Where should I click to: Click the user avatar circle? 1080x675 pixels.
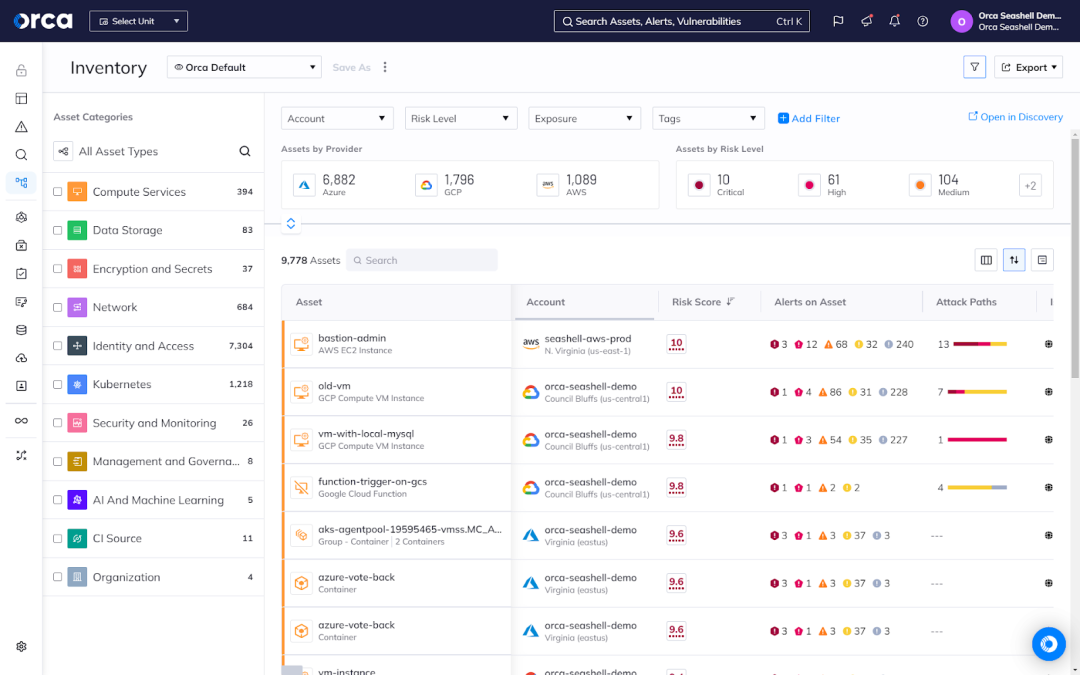(962, 21)
